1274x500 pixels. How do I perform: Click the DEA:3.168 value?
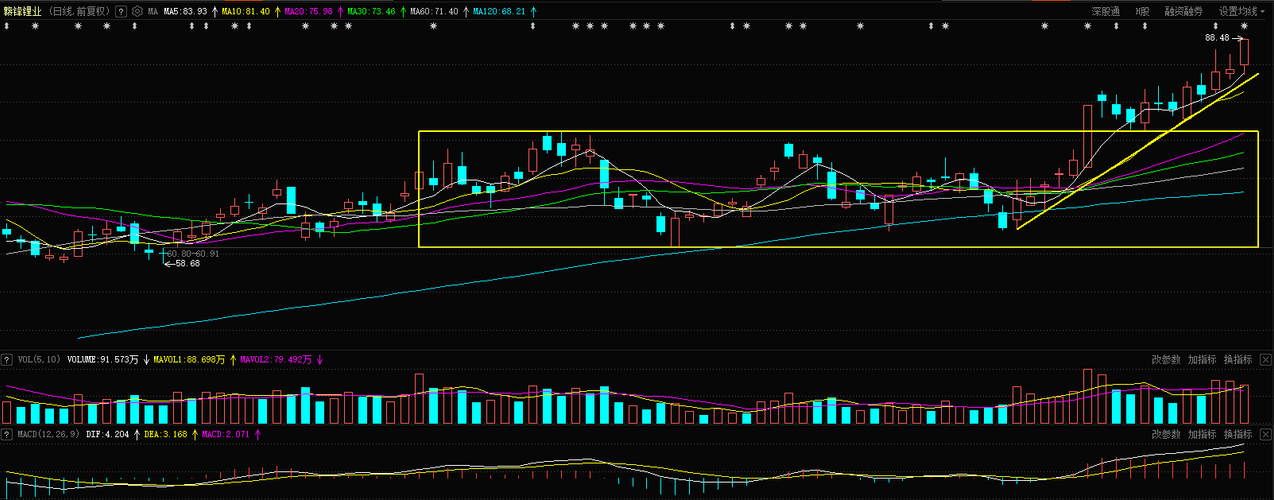tap(166, 435)
